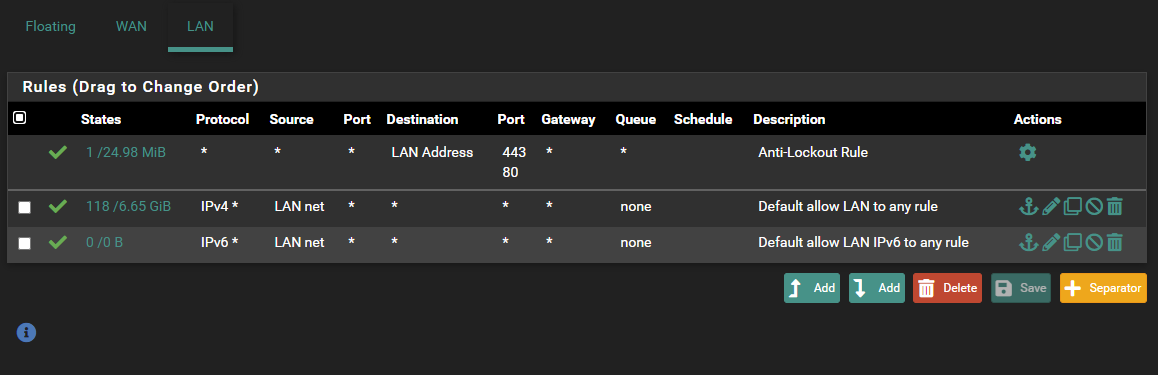This screenshot has width=1158, height=375.
Task: Open Anti-Lockout Rule settings gear icon
Action: tap(1027, 153)
